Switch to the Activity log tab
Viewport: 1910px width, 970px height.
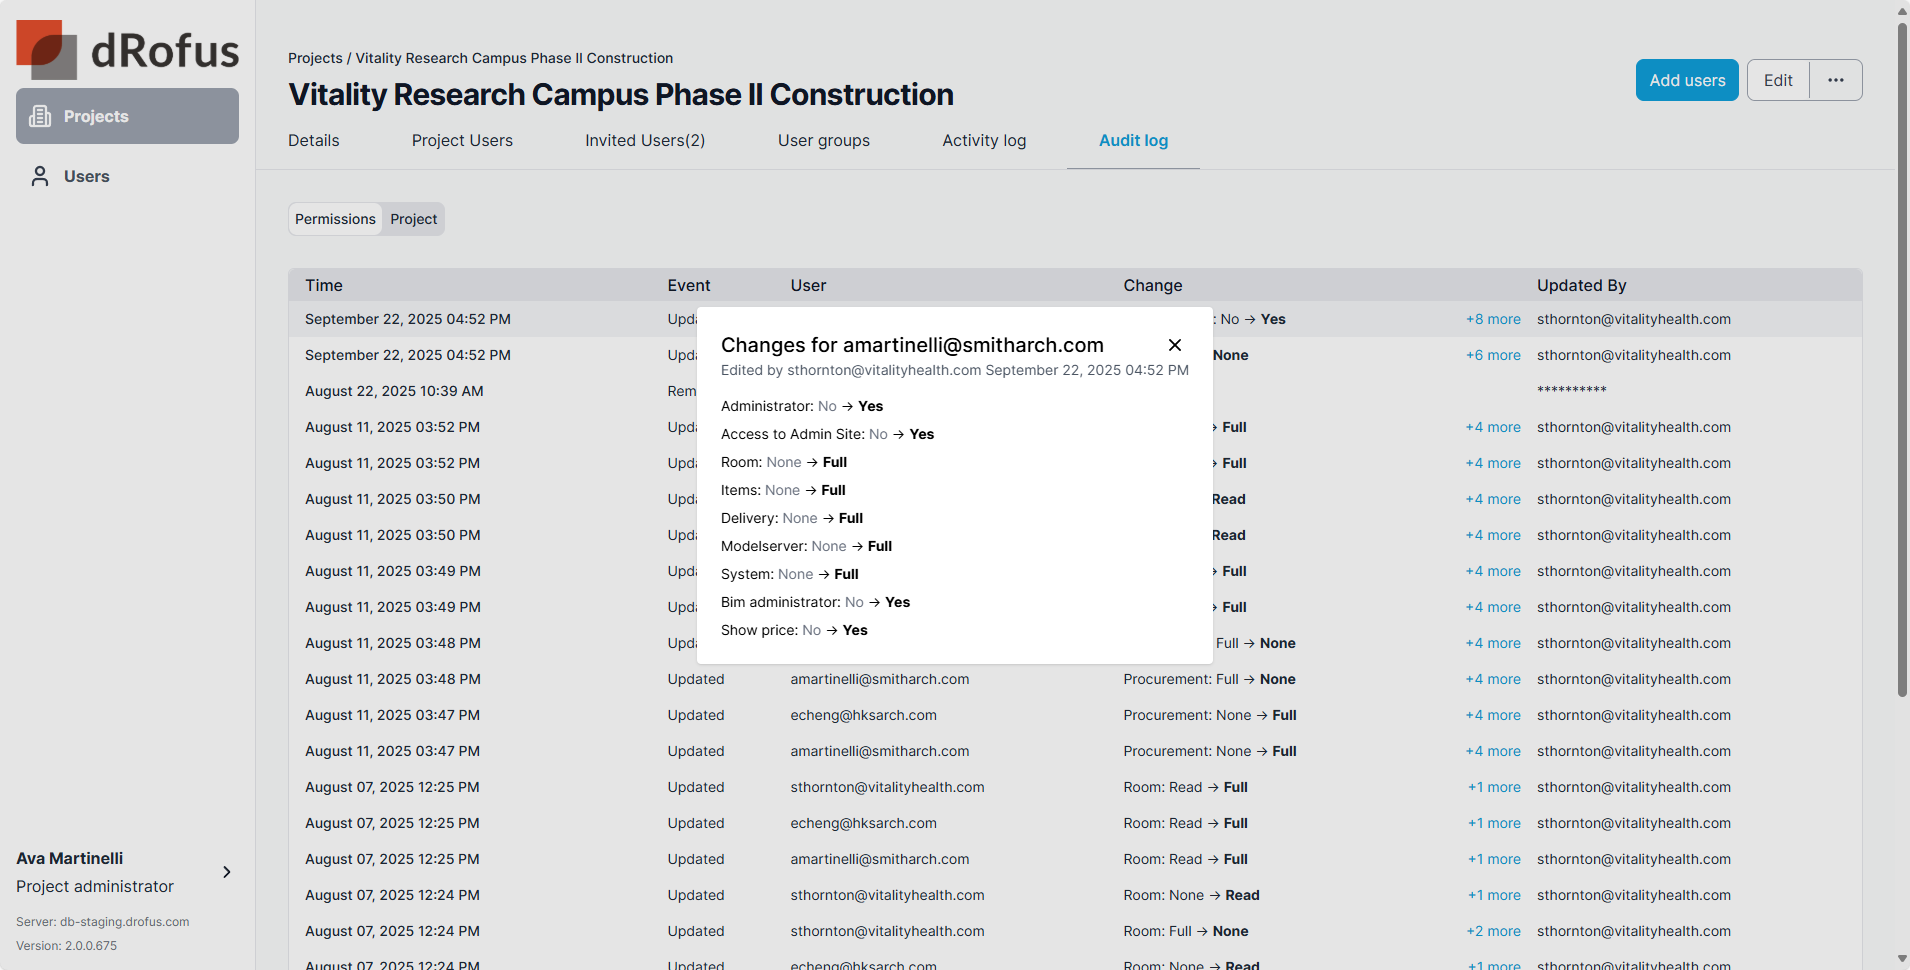983,141
